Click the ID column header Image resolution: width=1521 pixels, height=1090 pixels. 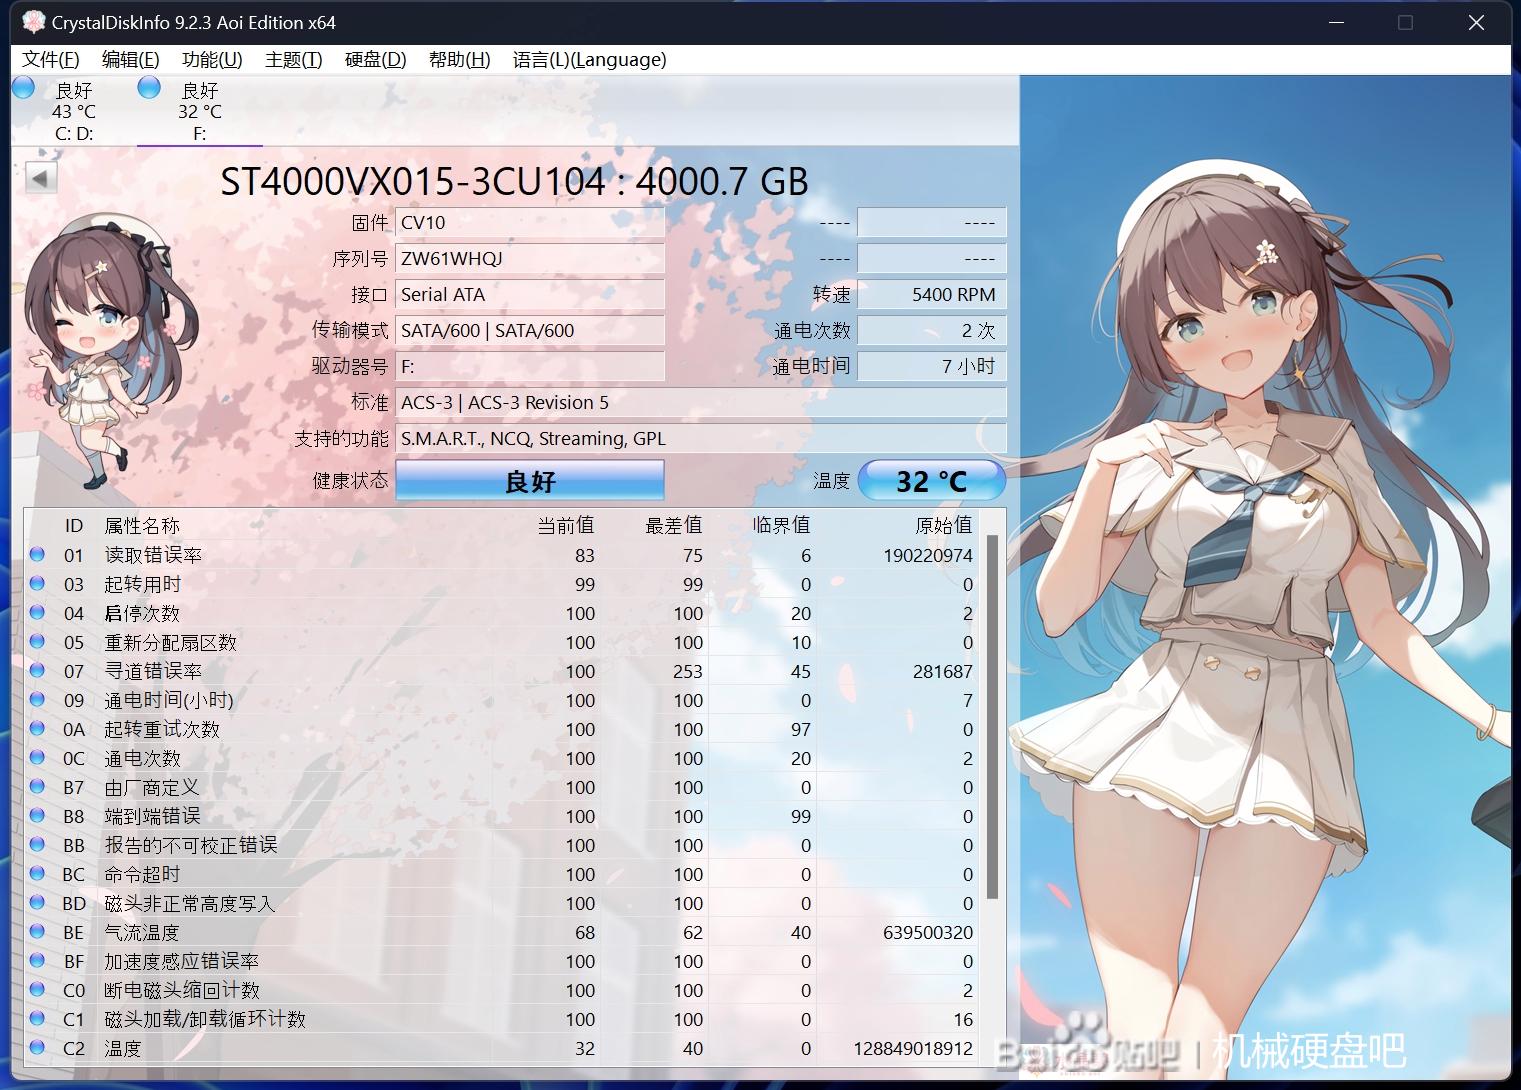pyautogui.click(x=74, y=526)
